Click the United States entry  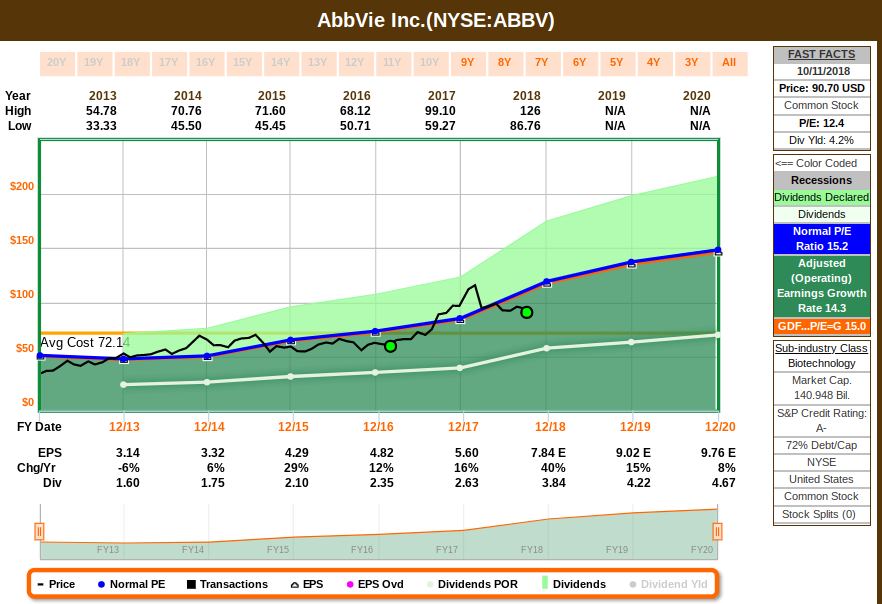(821, 479)
